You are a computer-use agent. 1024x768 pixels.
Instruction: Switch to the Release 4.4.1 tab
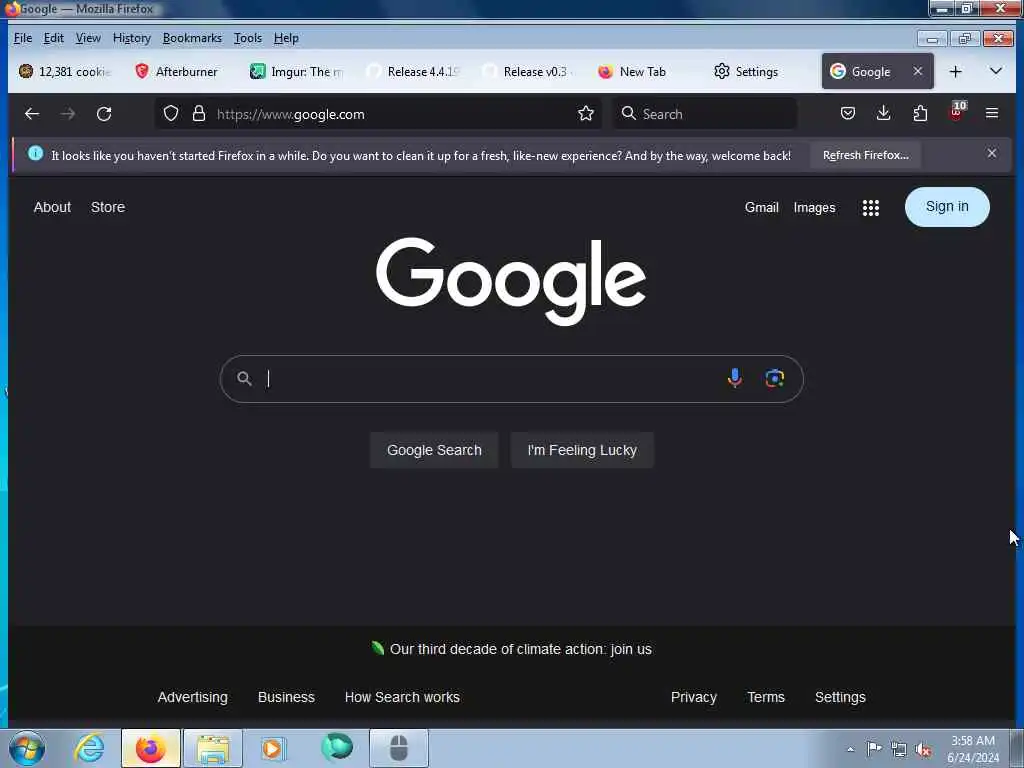pos(413,71)
